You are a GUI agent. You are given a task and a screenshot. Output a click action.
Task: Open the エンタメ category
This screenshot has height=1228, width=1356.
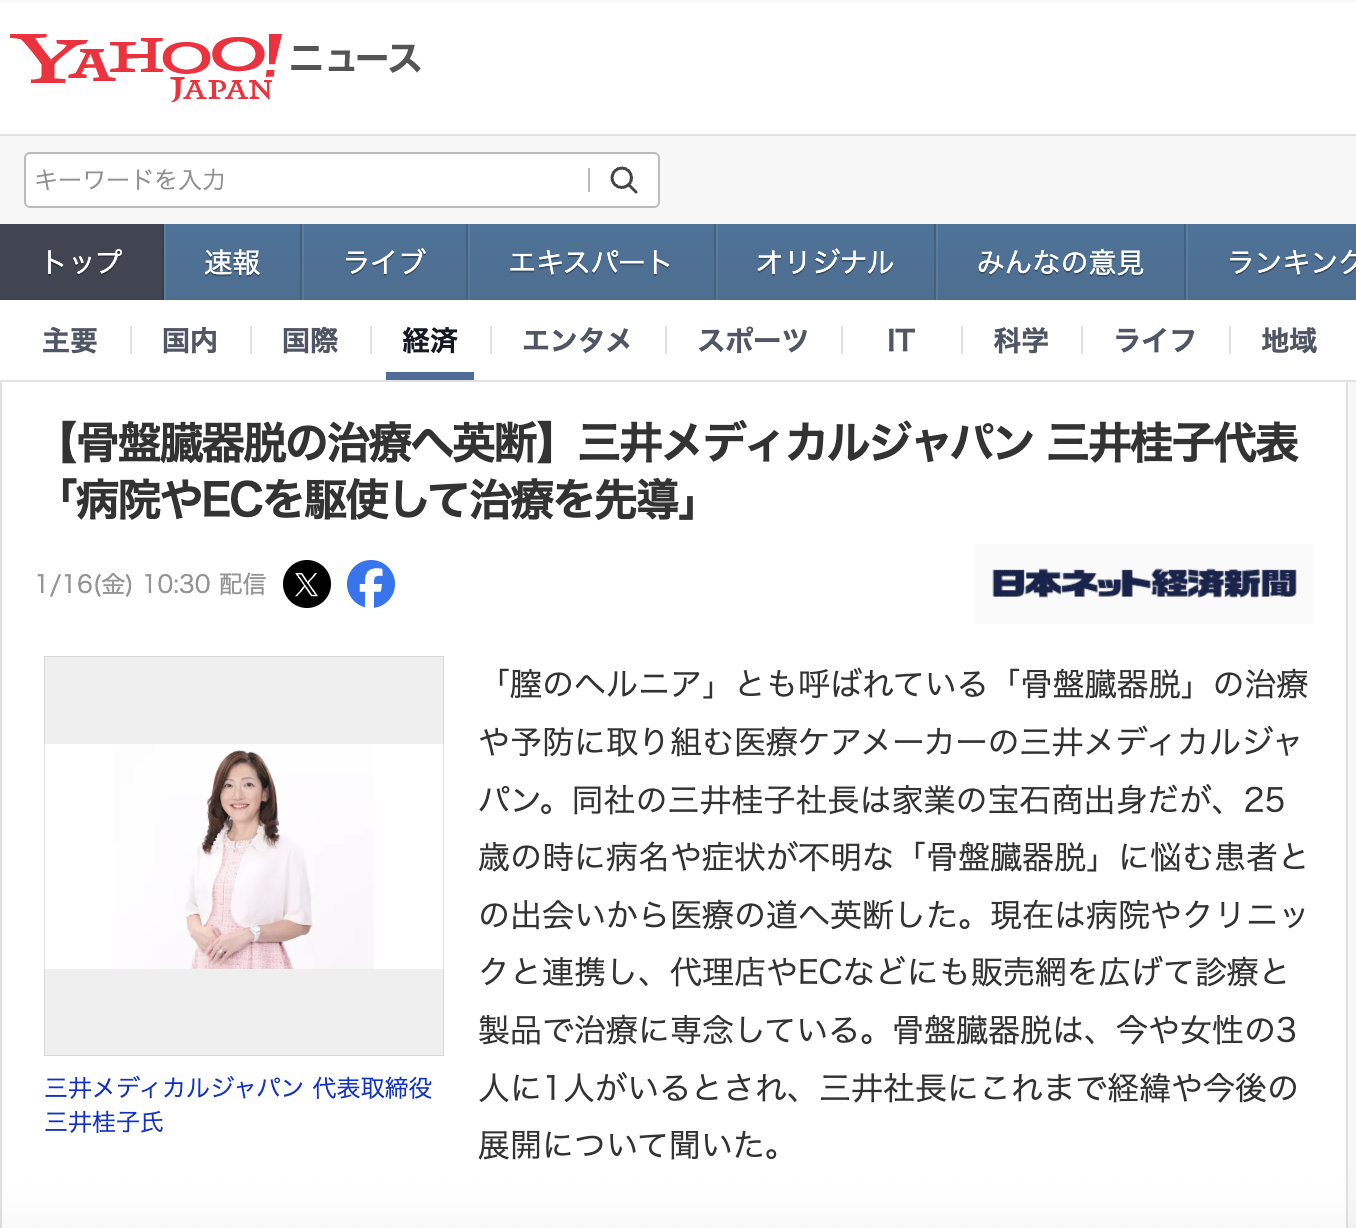(x=577, y=341)
